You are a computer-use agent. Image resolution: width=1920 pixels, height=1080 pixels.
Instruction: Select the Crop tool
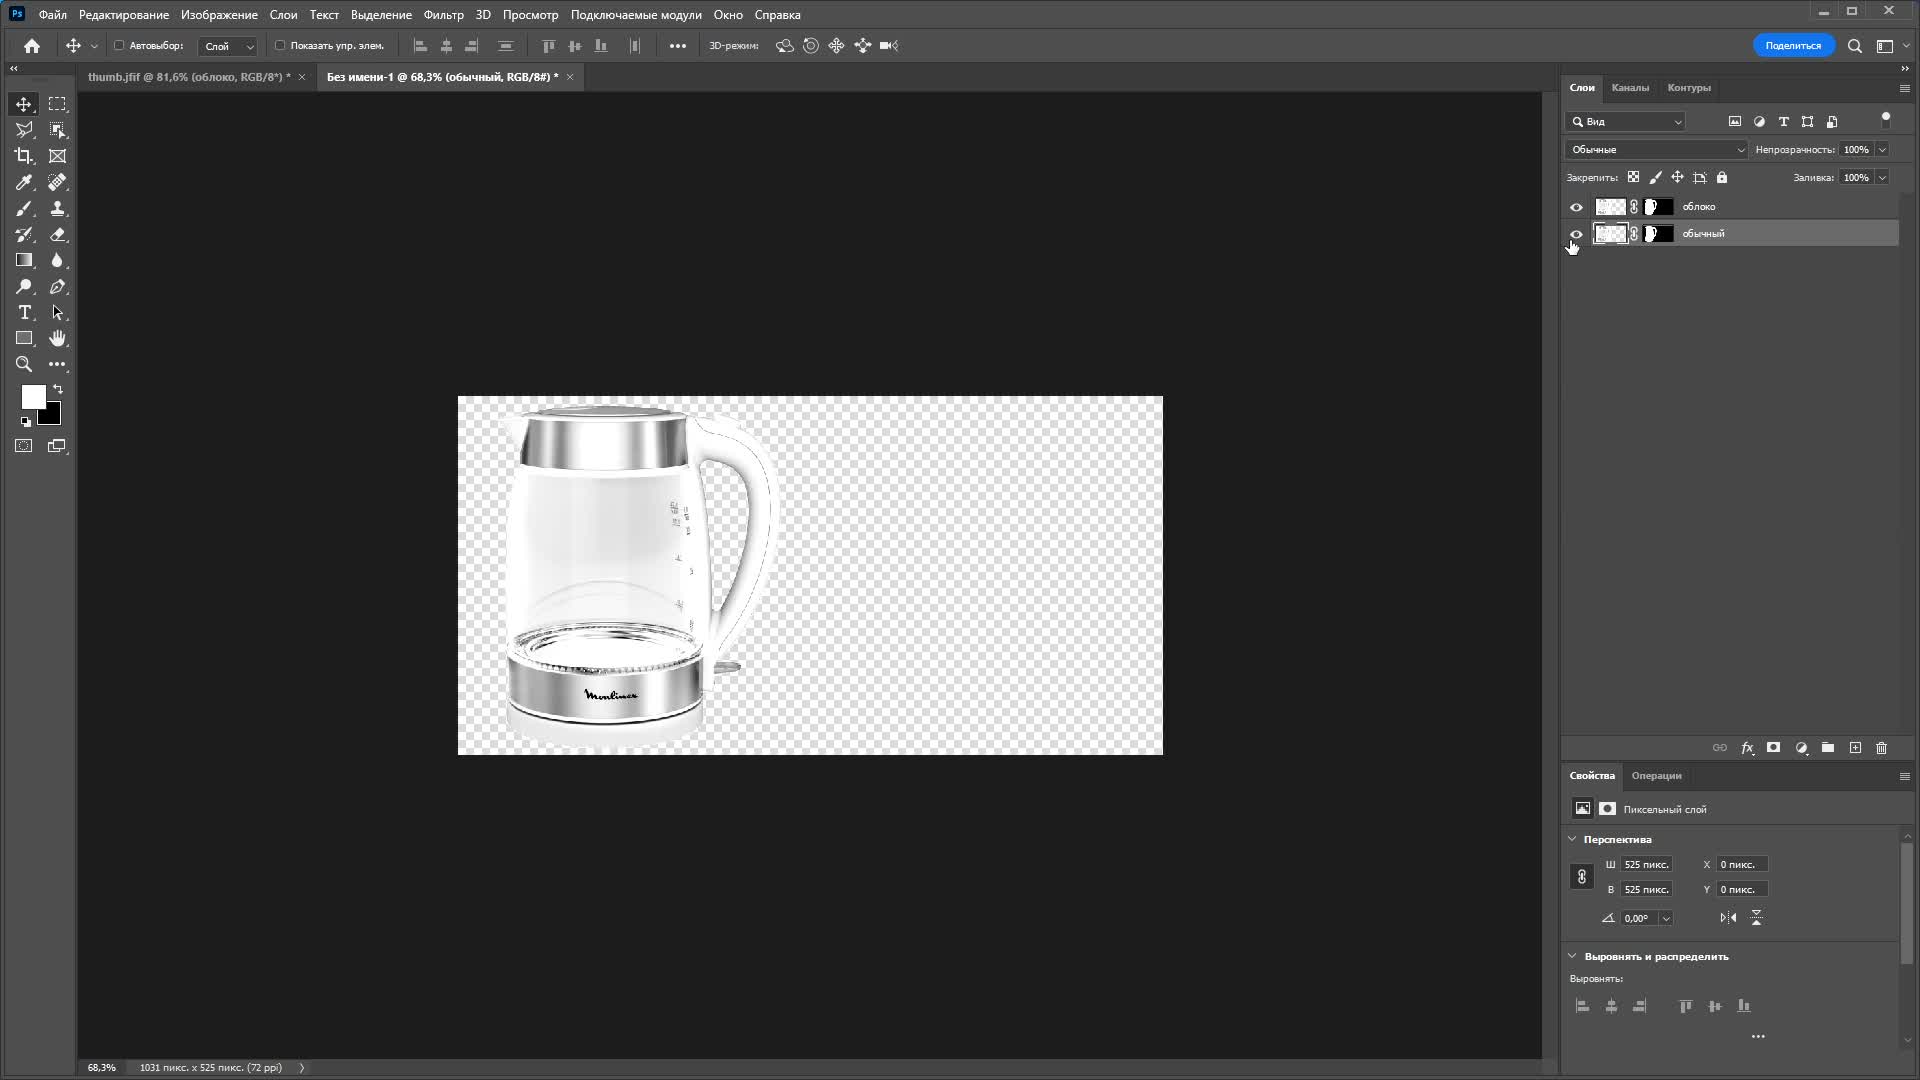24,156
